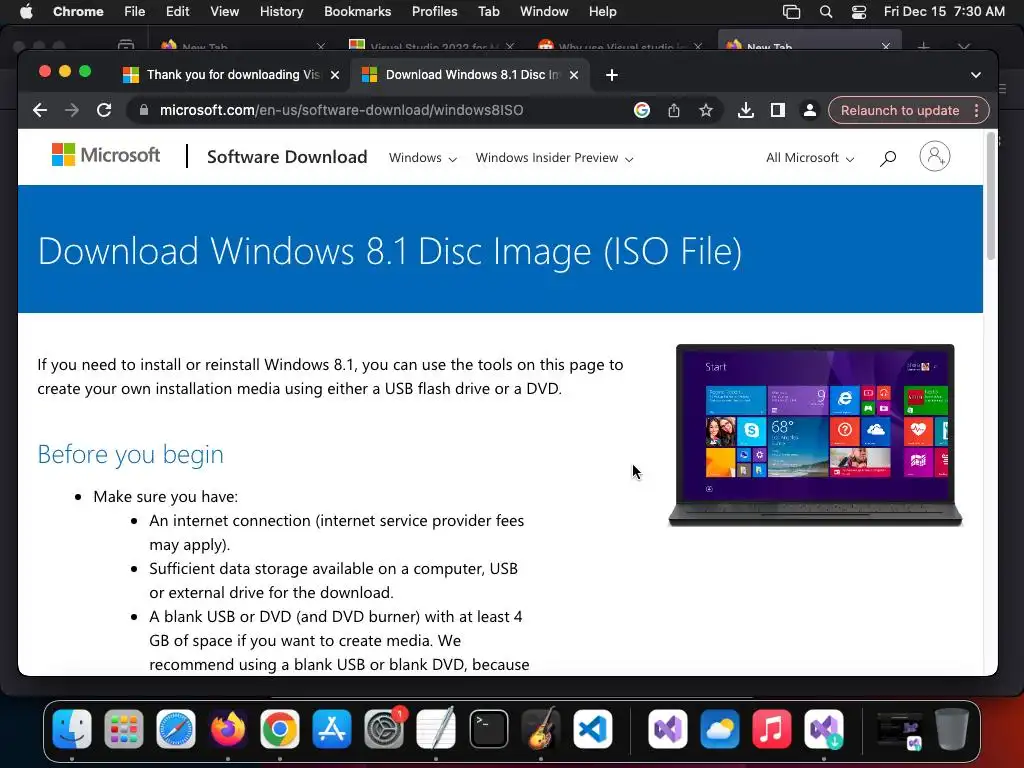Click the date and time in menu bar
This screenshot has width=1024, height=768.
[x=944, y=12]
